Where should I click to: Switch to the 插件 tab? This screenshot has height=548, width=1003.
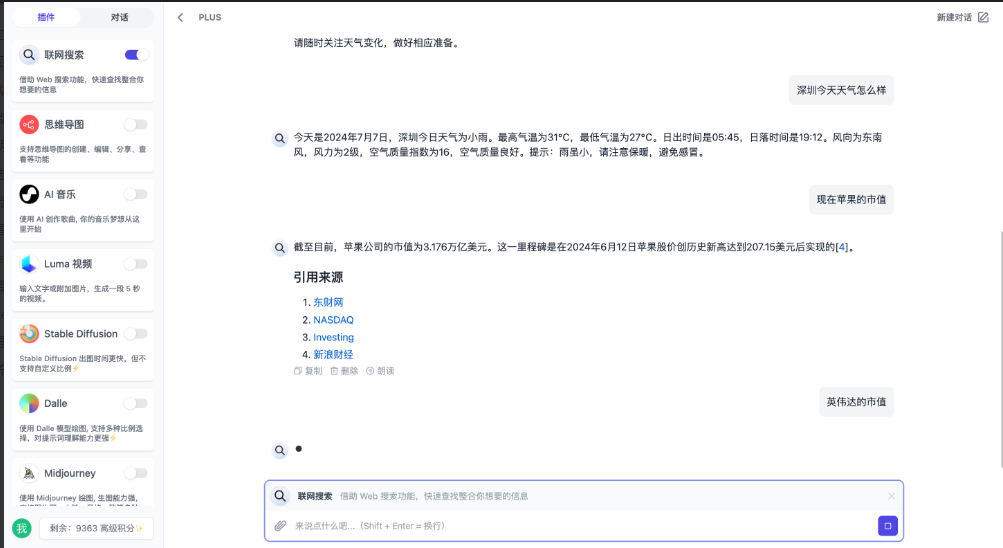click(x=46, y=17)
